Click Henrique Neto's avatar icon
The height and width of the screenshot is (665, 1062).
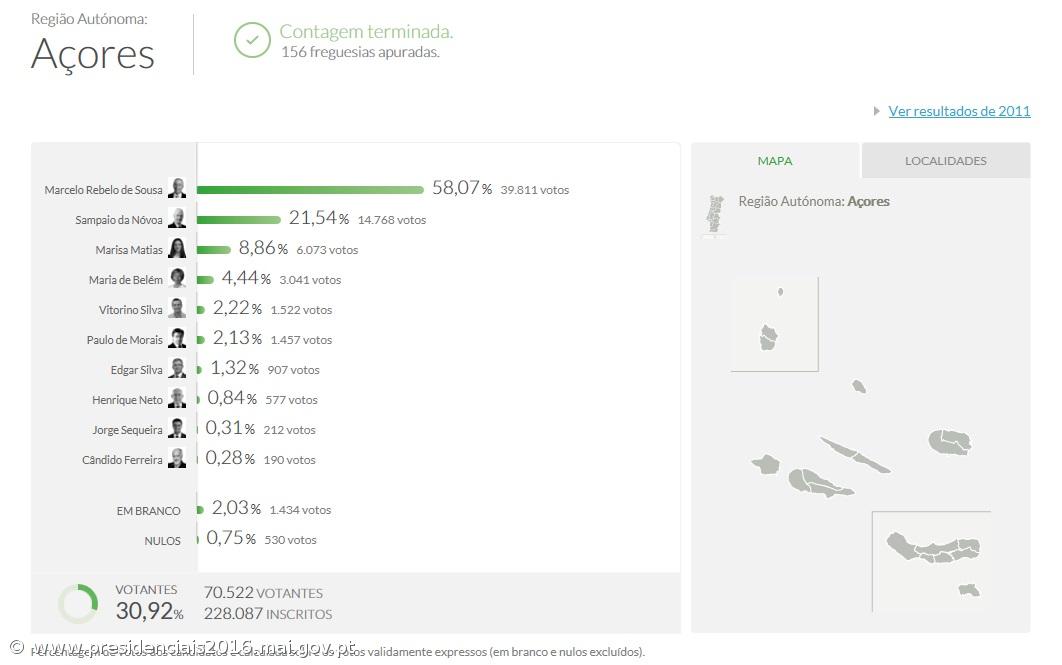177,398
